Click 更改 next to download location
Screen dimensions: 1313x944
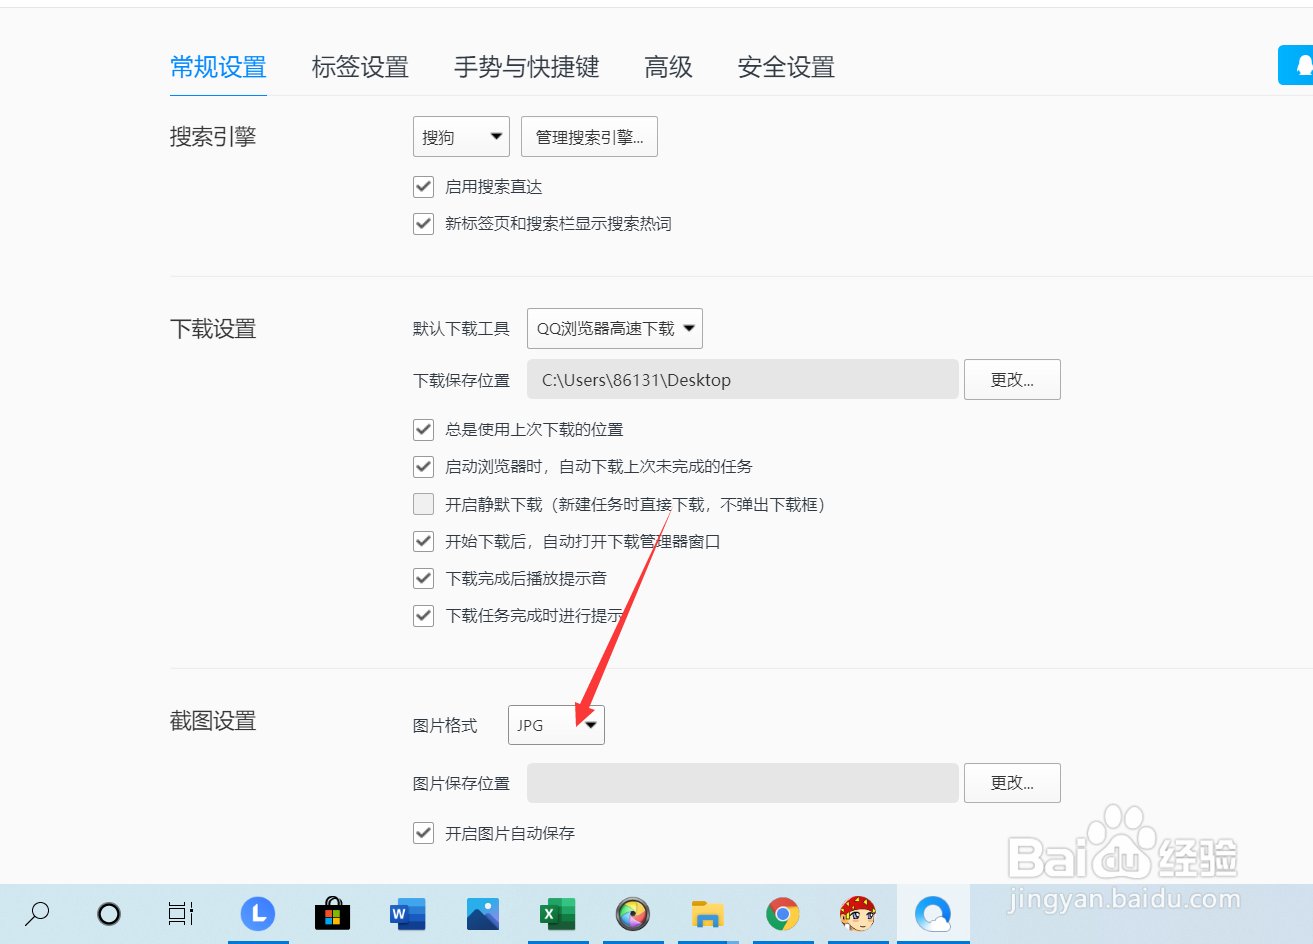pos(1011,379)
